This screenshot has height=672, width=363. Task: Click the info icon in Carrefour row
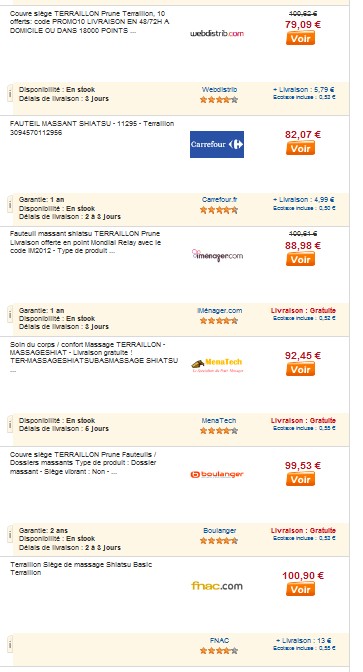tap(10, 205)
